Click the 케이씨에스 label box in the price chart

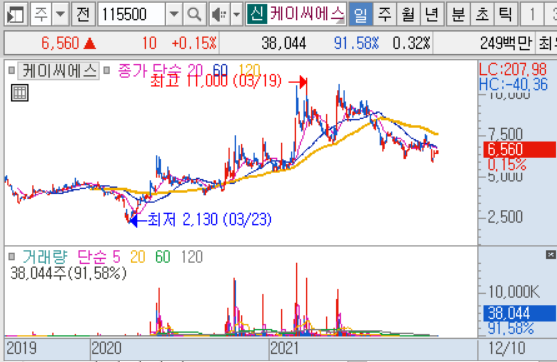click(59, 71)
